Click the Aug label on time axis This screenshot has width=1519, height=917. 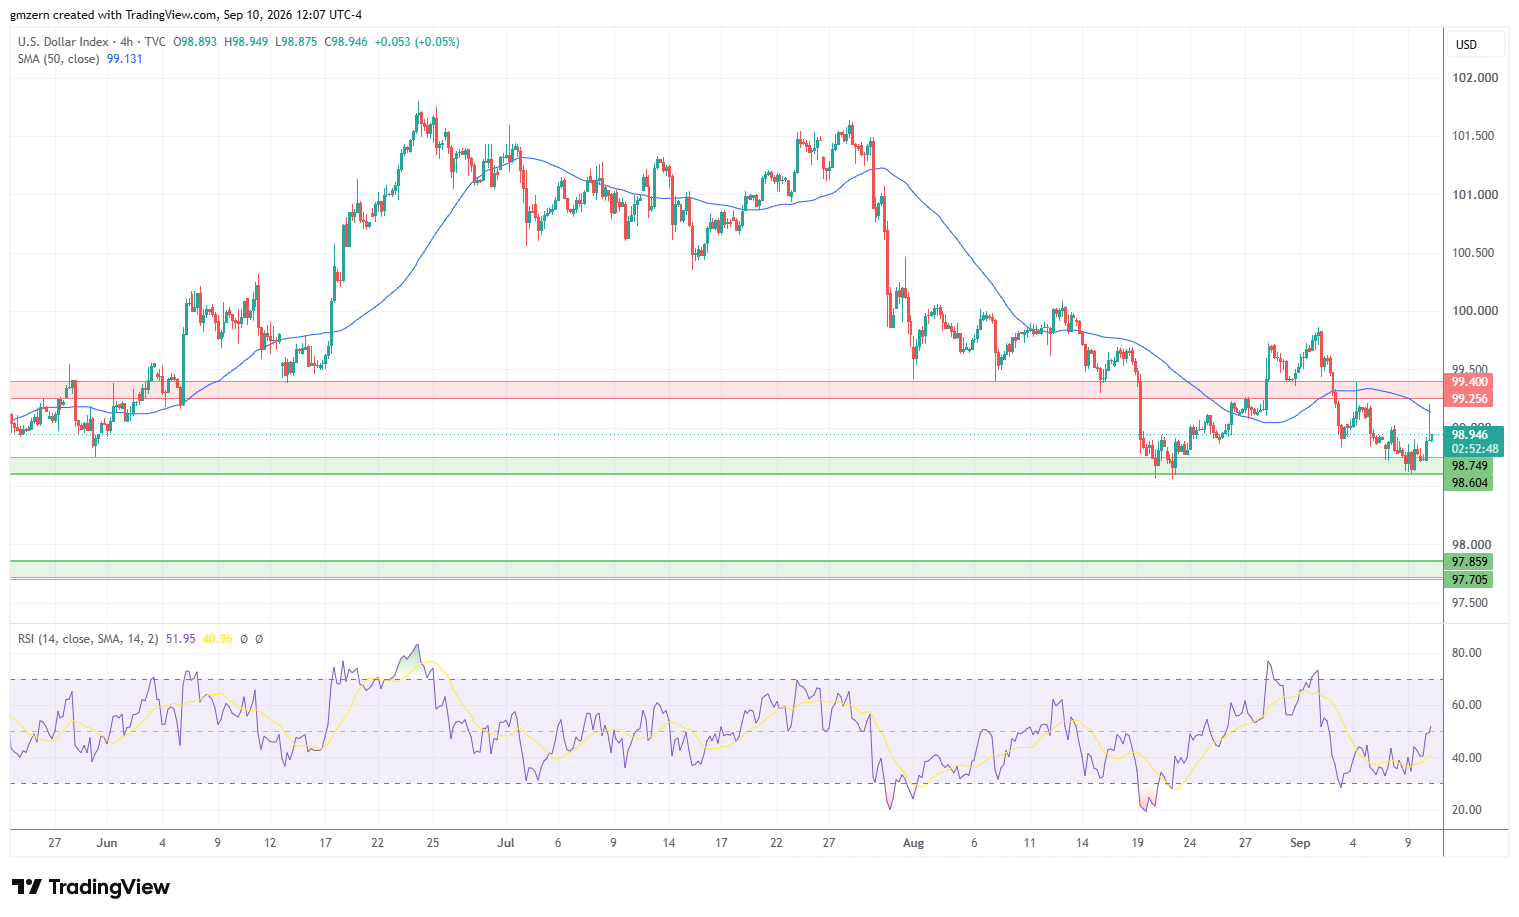[913, 843]
